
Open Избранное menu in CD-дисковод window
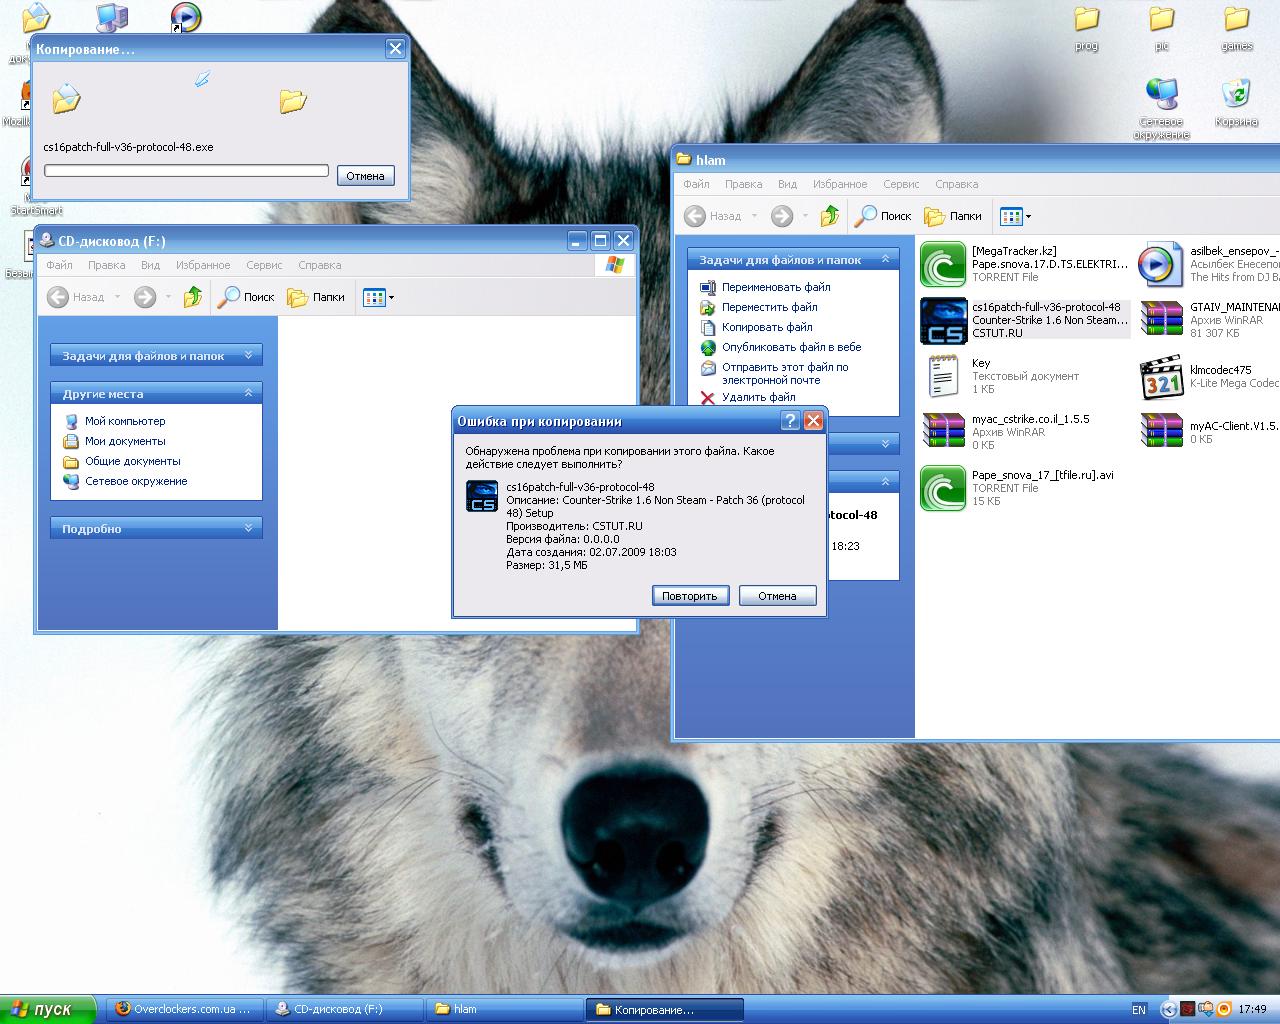203,265
